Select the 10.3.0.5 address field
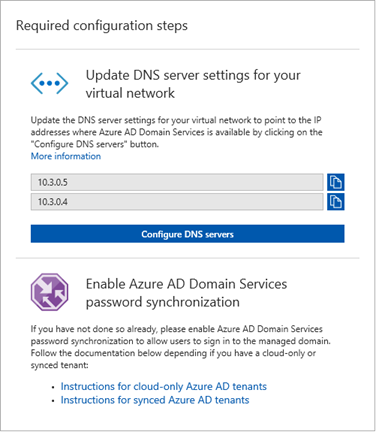 [177, 182]
